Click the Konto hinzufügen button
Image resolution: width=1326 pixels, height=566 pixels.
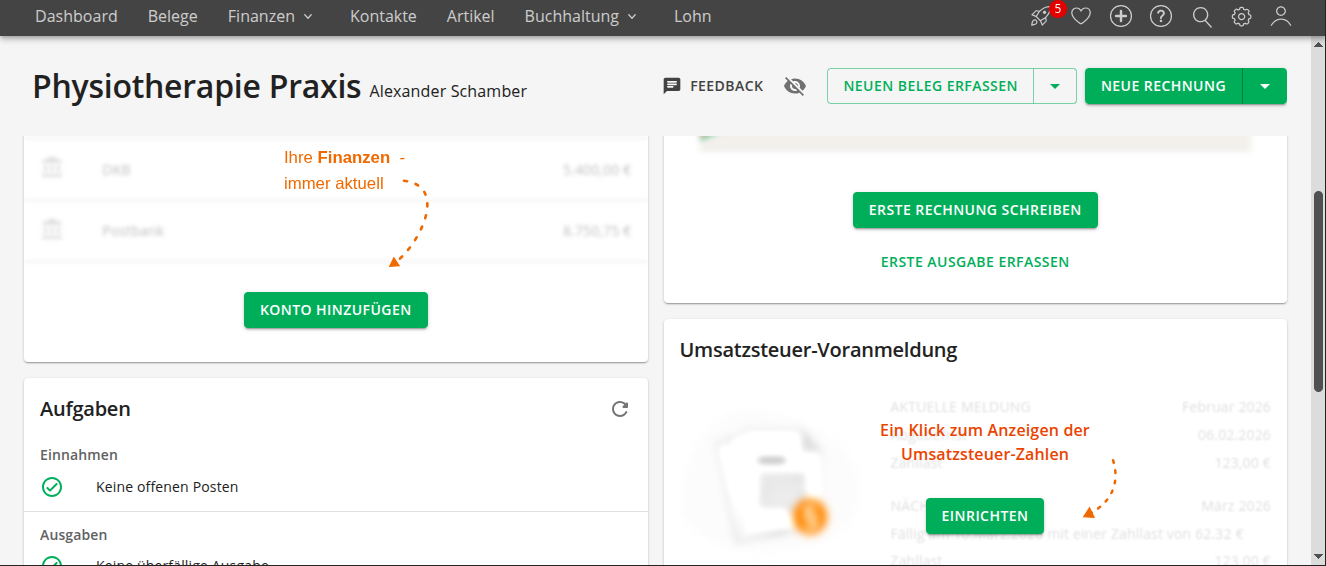(336, 310)
